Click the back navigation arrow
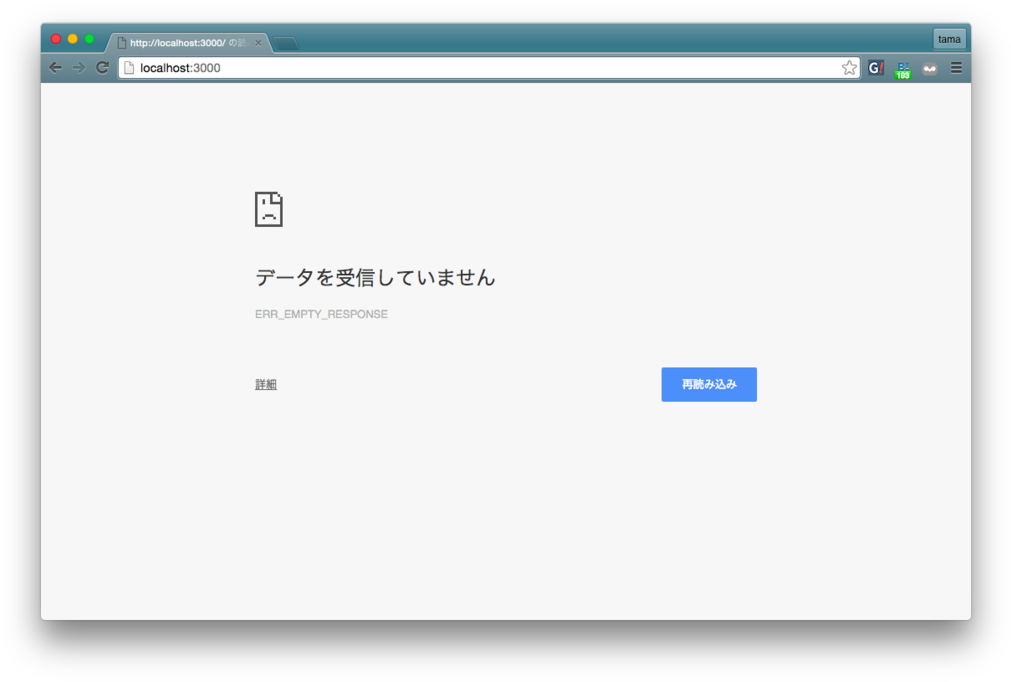The height and width of the screenshot is (682, 1011). pos(55,67)
